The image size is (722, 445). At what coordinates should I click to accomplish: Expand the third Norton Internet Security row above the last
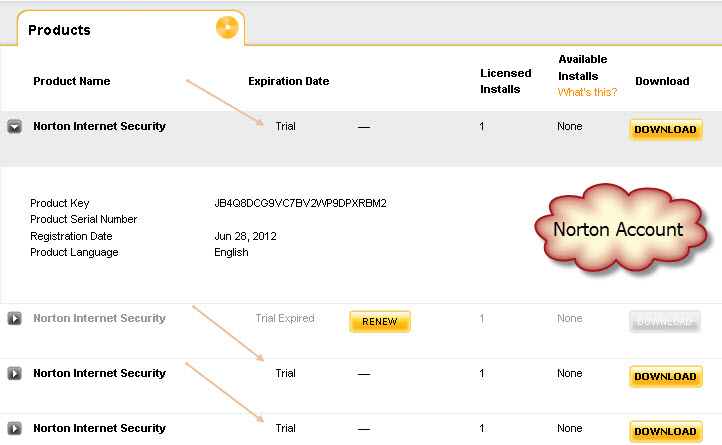click(x=15, y=373)
